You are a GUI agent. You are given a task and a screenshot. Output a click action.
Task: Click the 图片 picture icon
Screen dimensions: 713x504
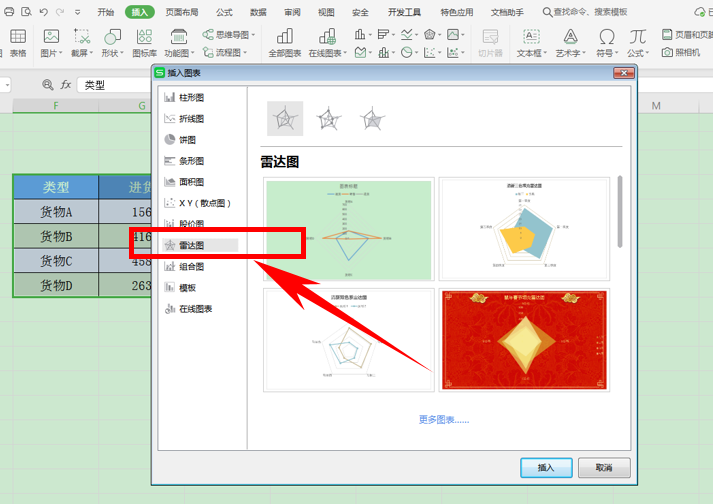pos(51,36)
